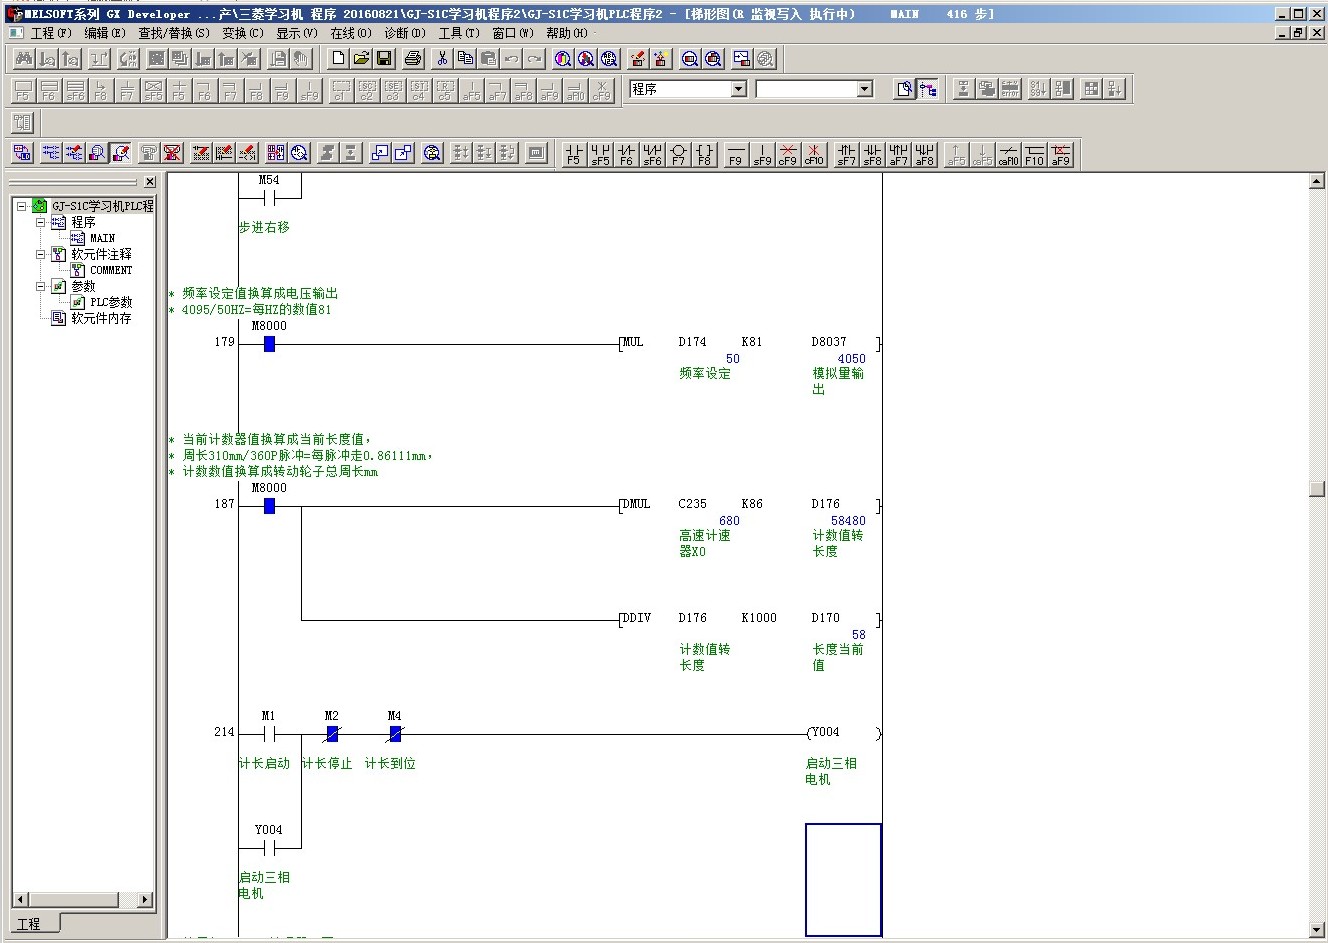The height and width of the screenshot is (943, 1328).
Task: Open the 查找/替换(S) menu
Action: pos(174,33)
